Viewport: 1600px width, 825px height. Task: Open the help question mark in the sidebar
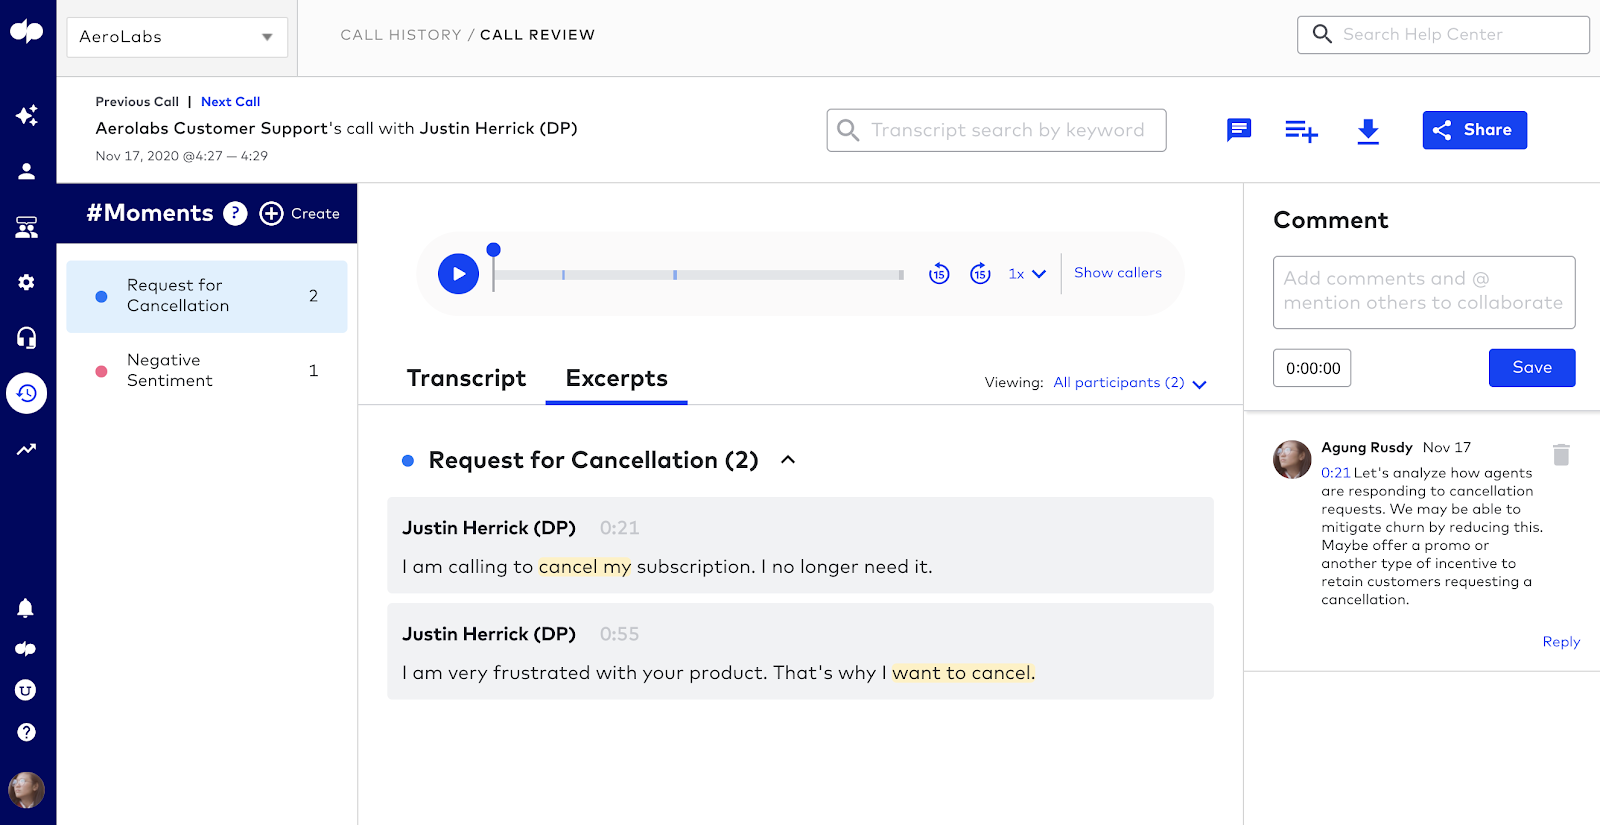point(26,732)
